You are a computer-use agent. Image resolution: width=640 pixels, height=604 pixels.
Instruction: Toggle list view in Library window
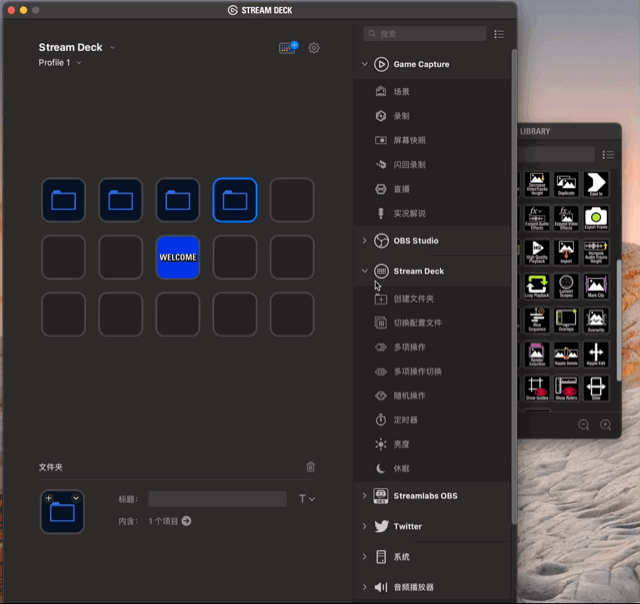pyautogui.click(x=608, y=154)
